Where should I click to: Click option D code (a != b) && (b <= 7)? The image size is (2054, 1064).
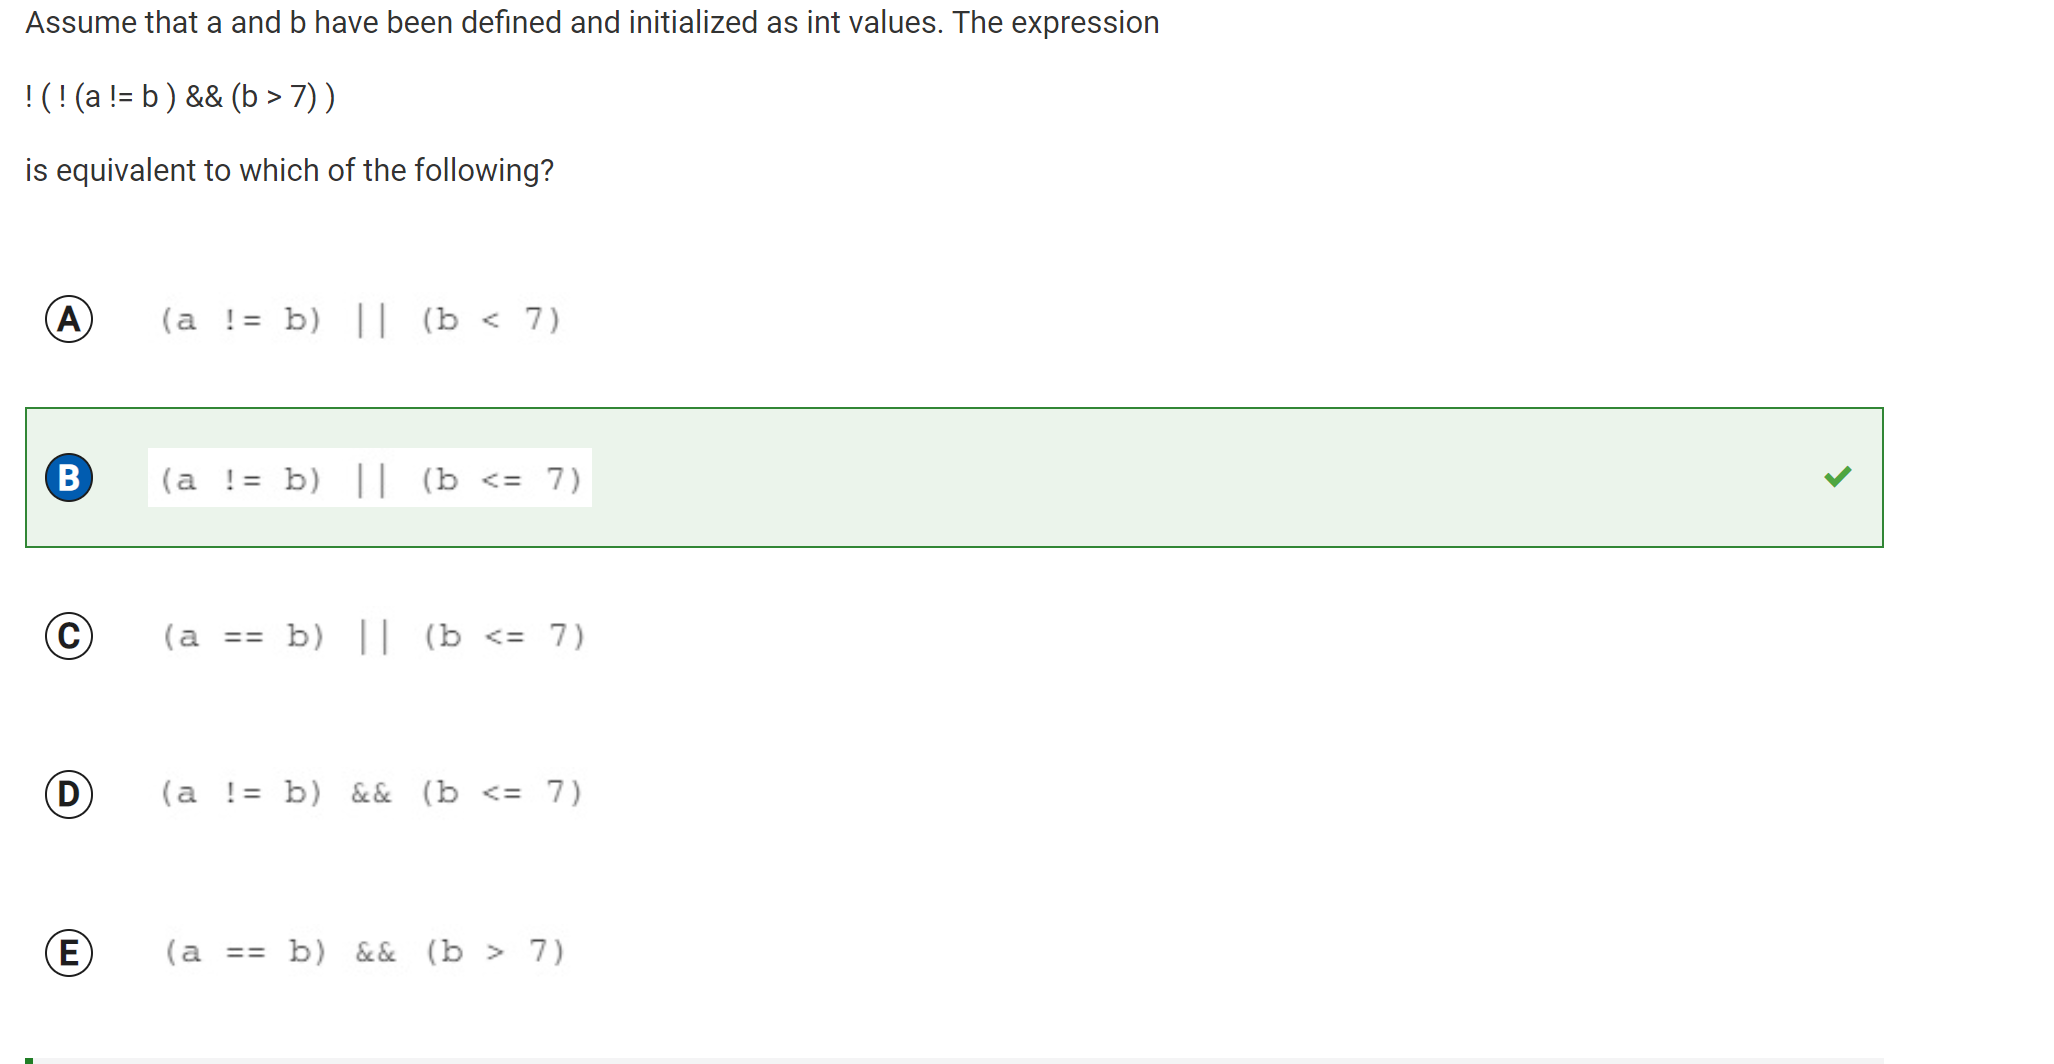[370, 793]
